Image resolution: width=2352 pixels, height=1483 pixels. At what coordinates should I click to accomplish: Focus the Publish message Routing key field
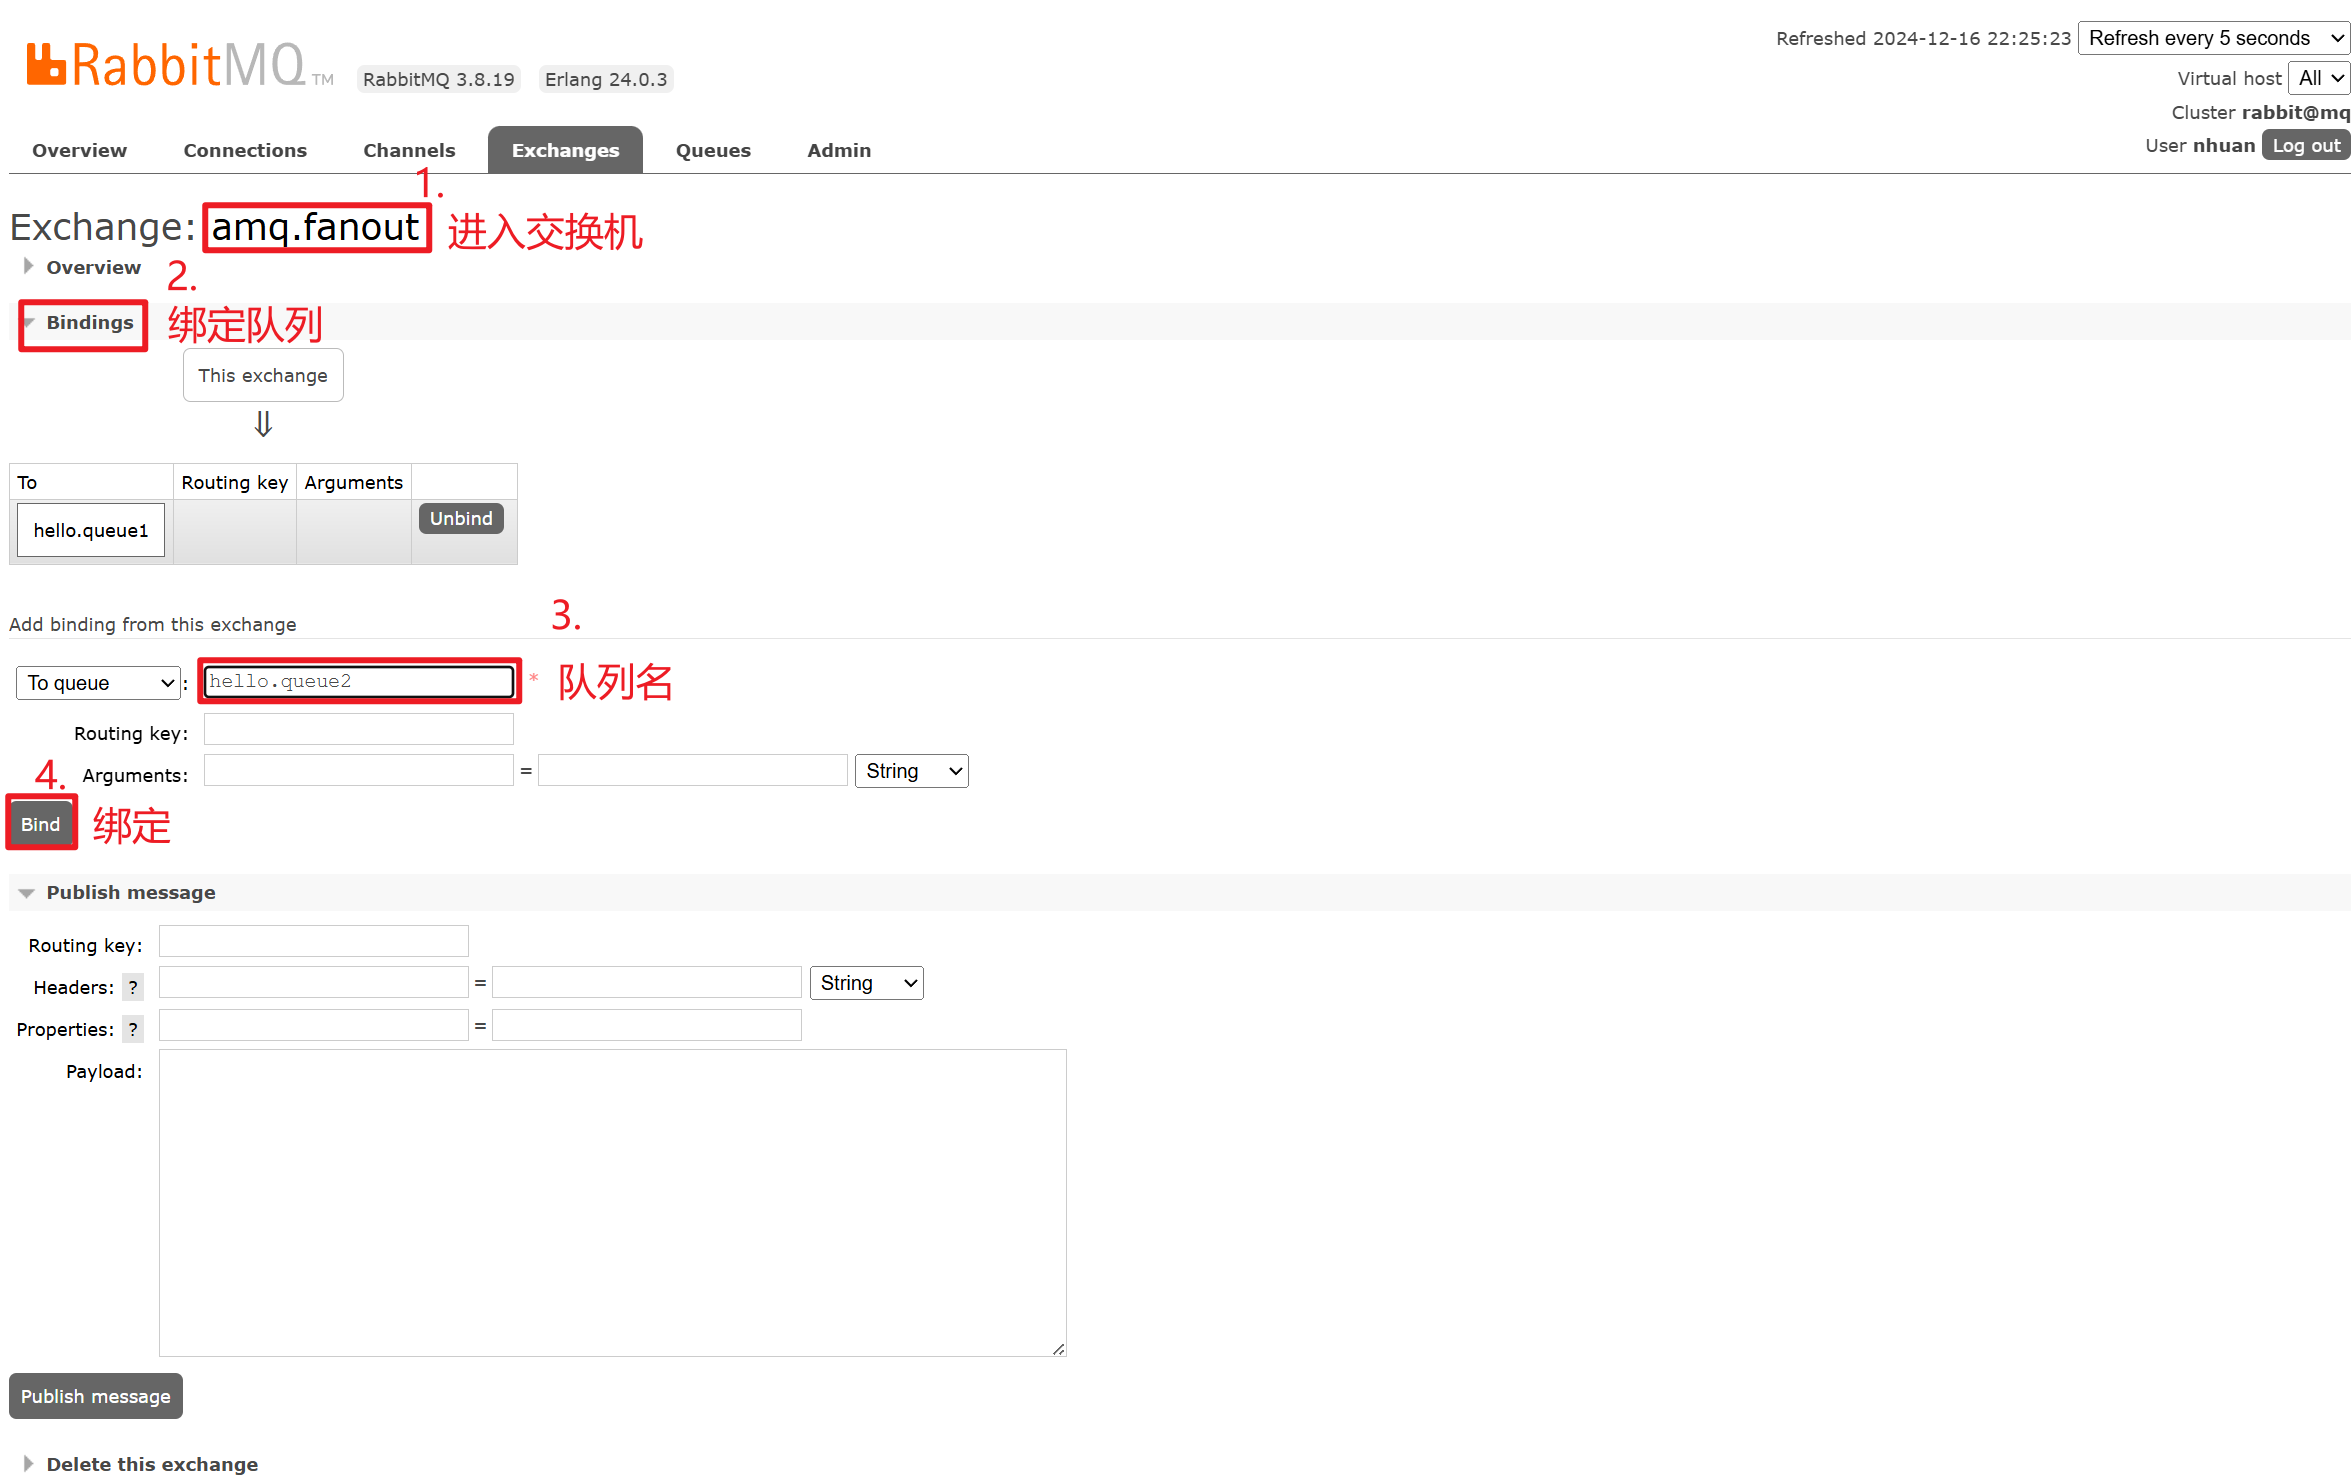[x=314, y=941]
